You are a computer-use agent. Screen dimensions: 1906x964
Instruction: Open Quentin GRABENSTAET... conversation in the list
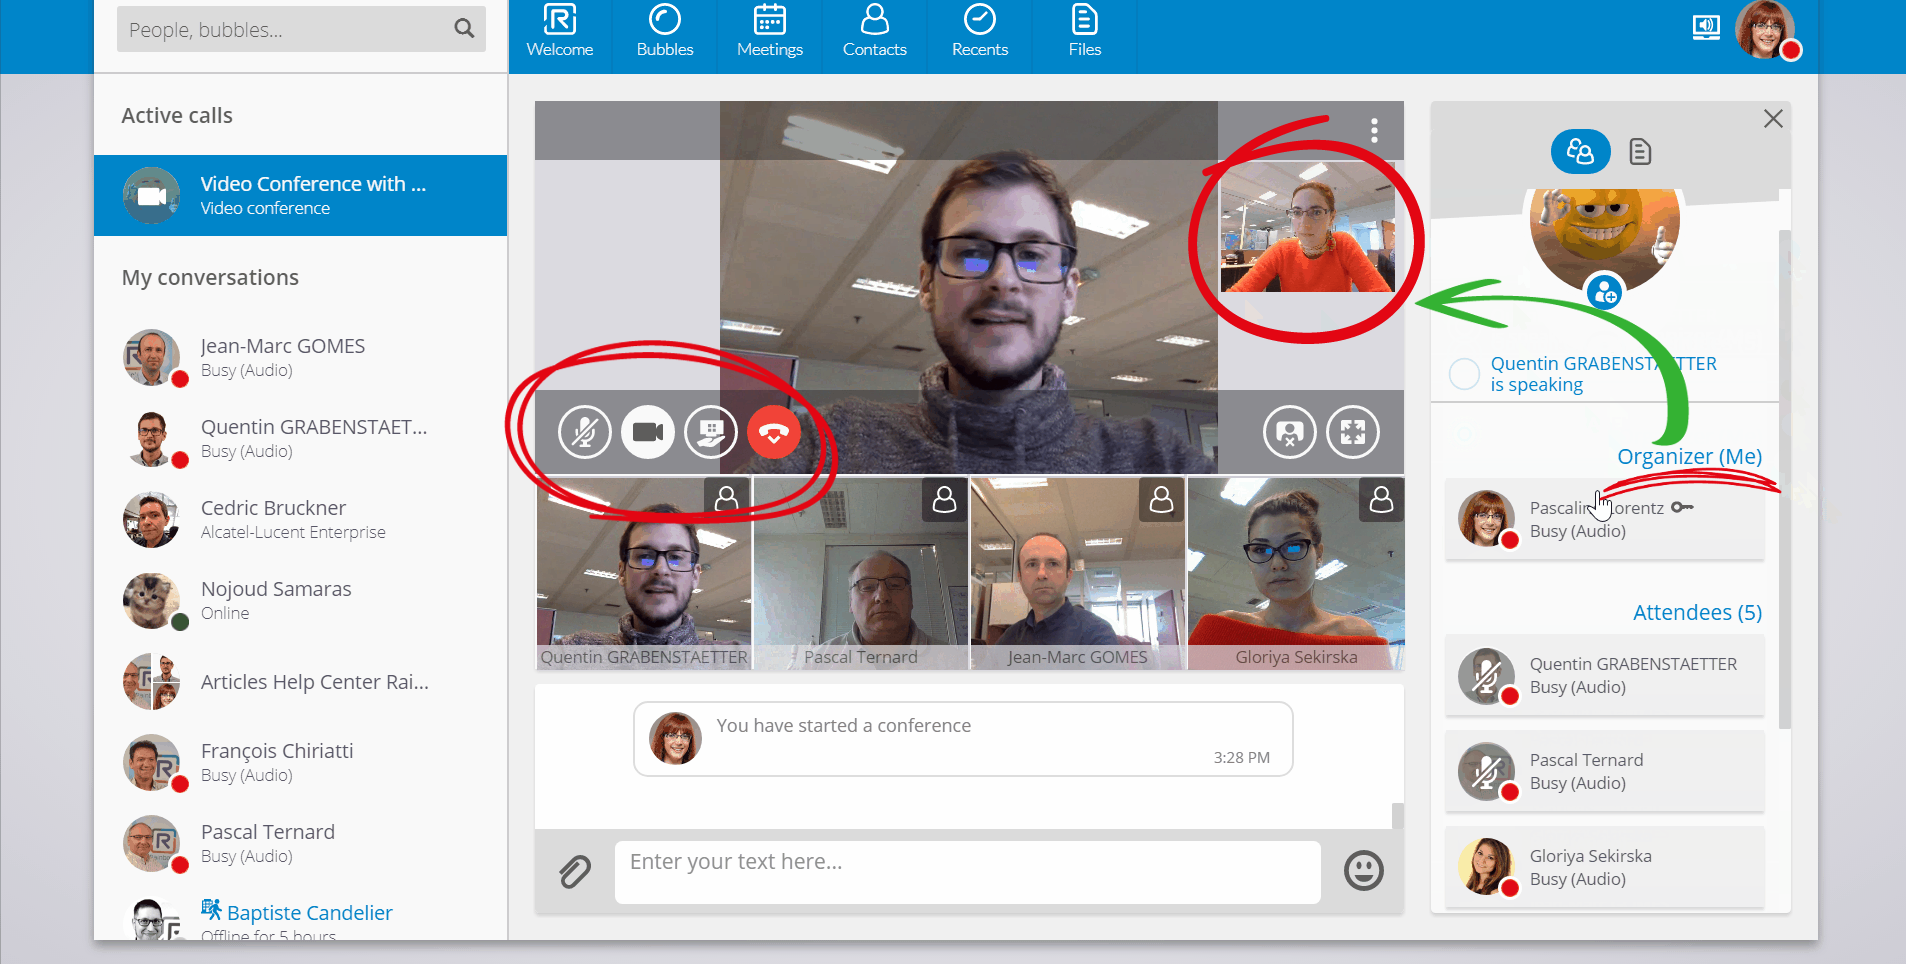pos(300,438)
